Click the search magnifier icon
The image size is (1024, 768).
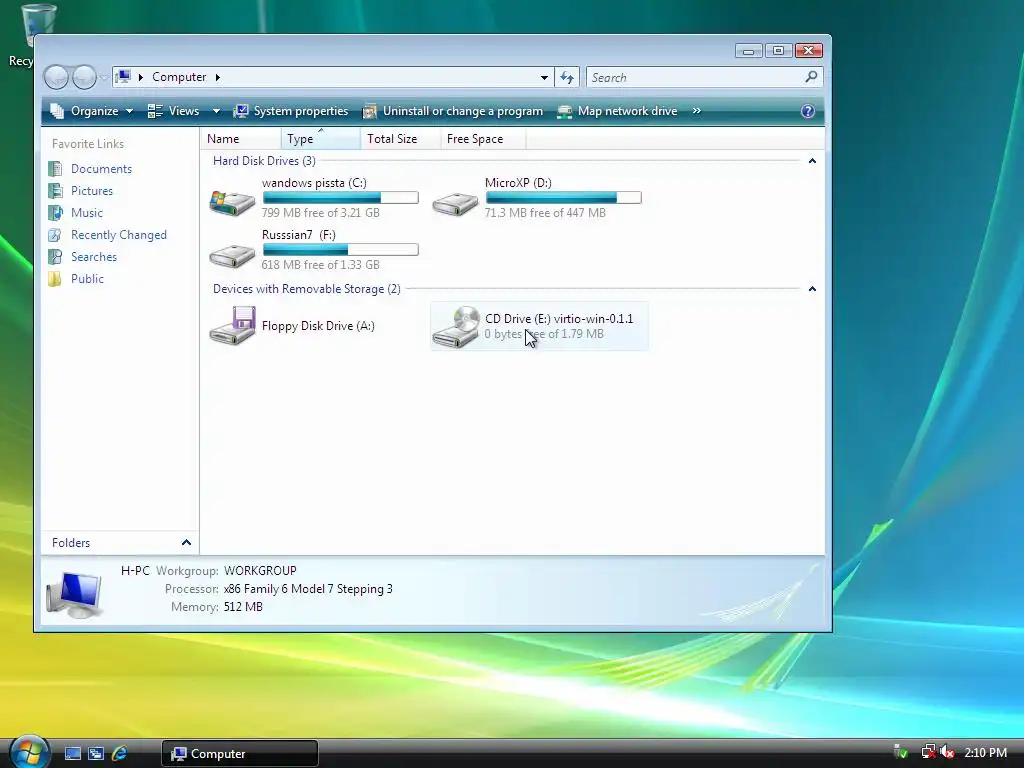[811, 77]
